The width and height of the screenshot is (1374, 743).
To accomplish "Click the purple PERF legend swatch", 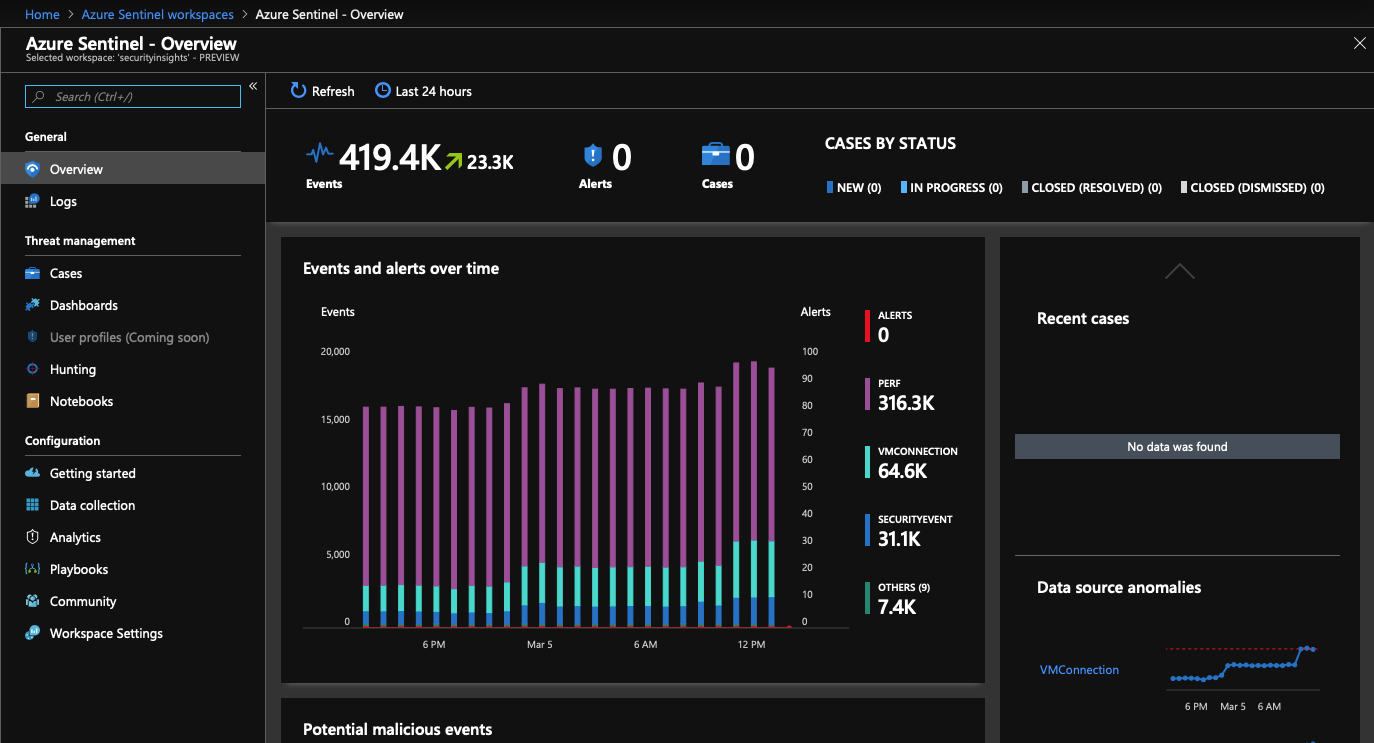I will [868, 394].
